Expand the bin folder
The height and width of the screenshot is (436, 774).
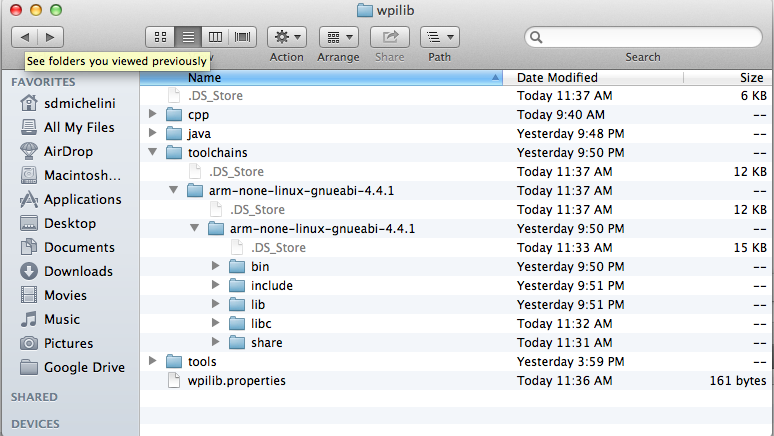tap(215, 267)
